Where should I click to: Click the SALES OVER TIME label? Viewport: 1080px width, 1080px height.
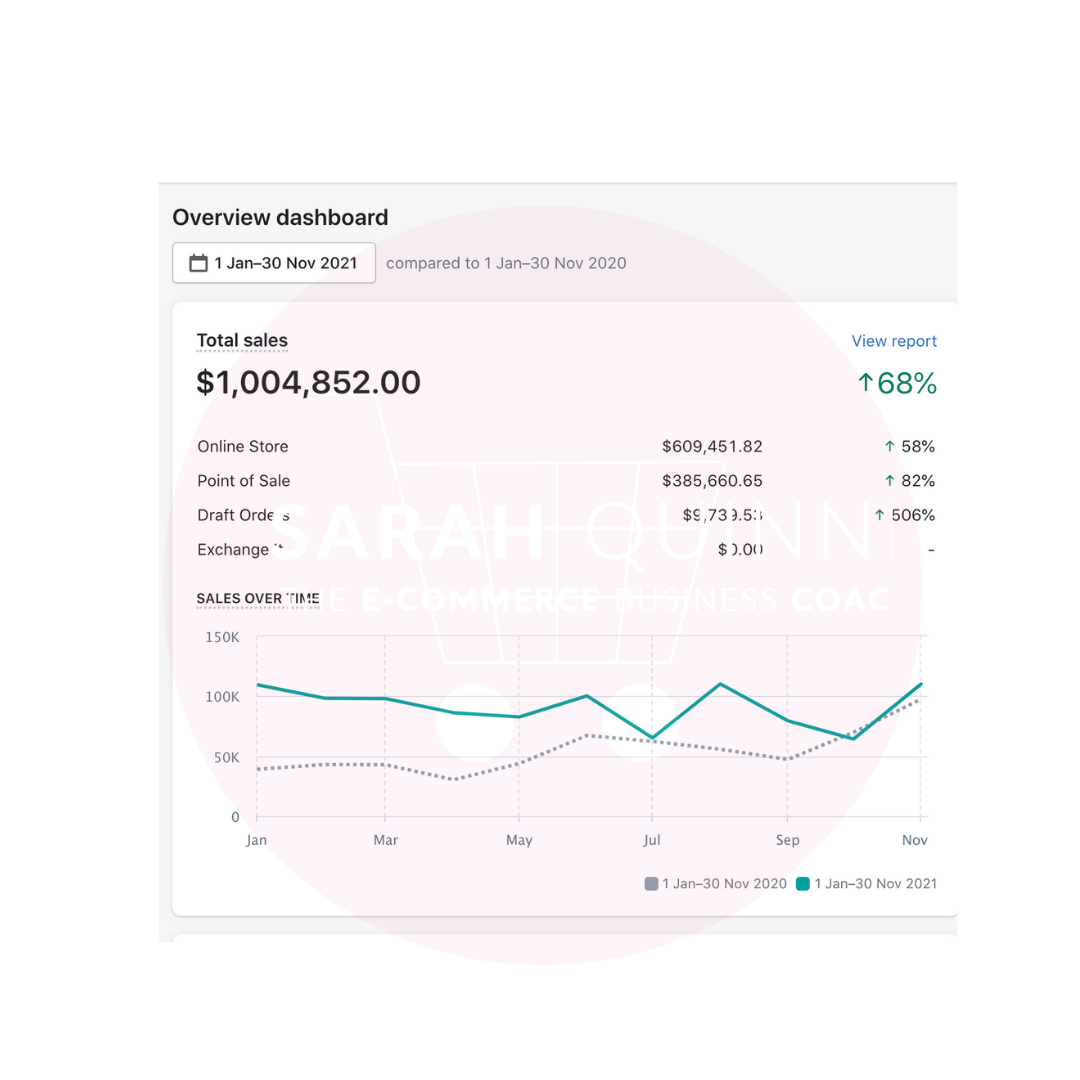pos(258,599)
